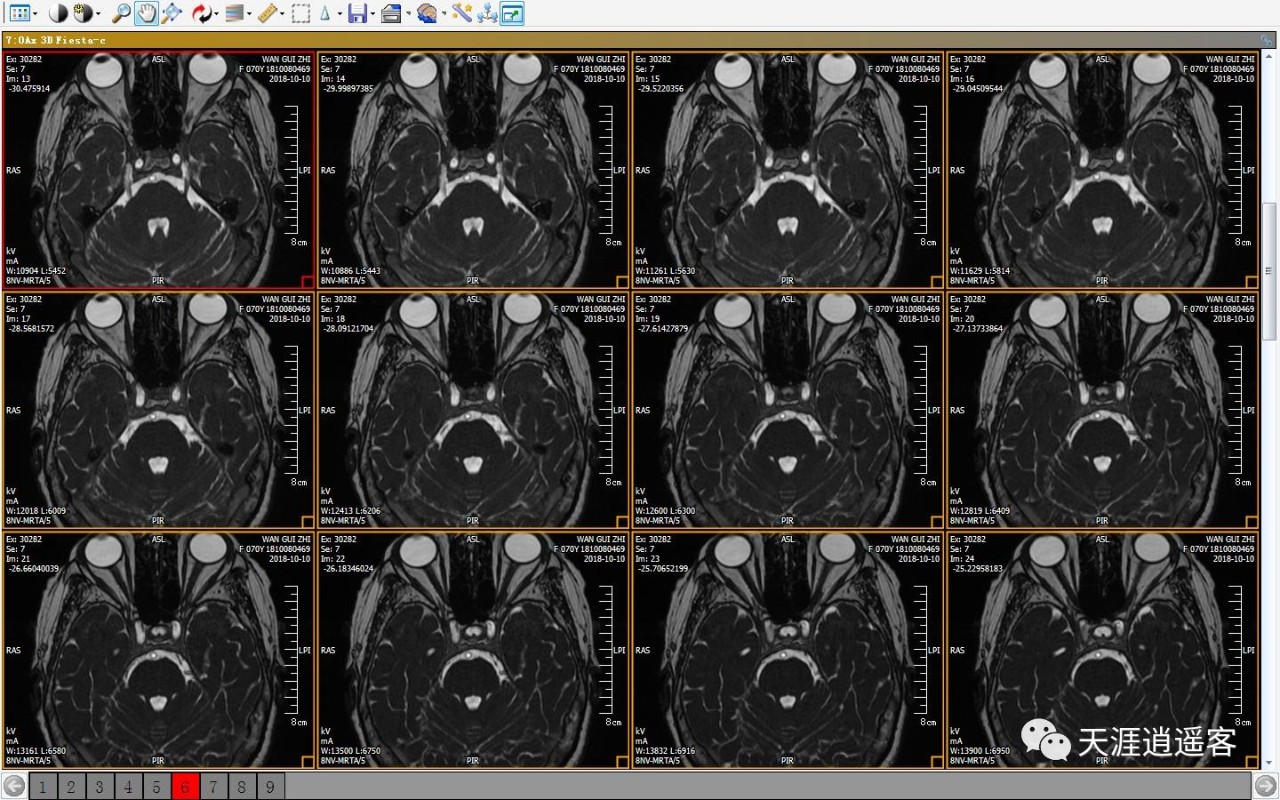Go to page 4 tab

pos(128,786)
